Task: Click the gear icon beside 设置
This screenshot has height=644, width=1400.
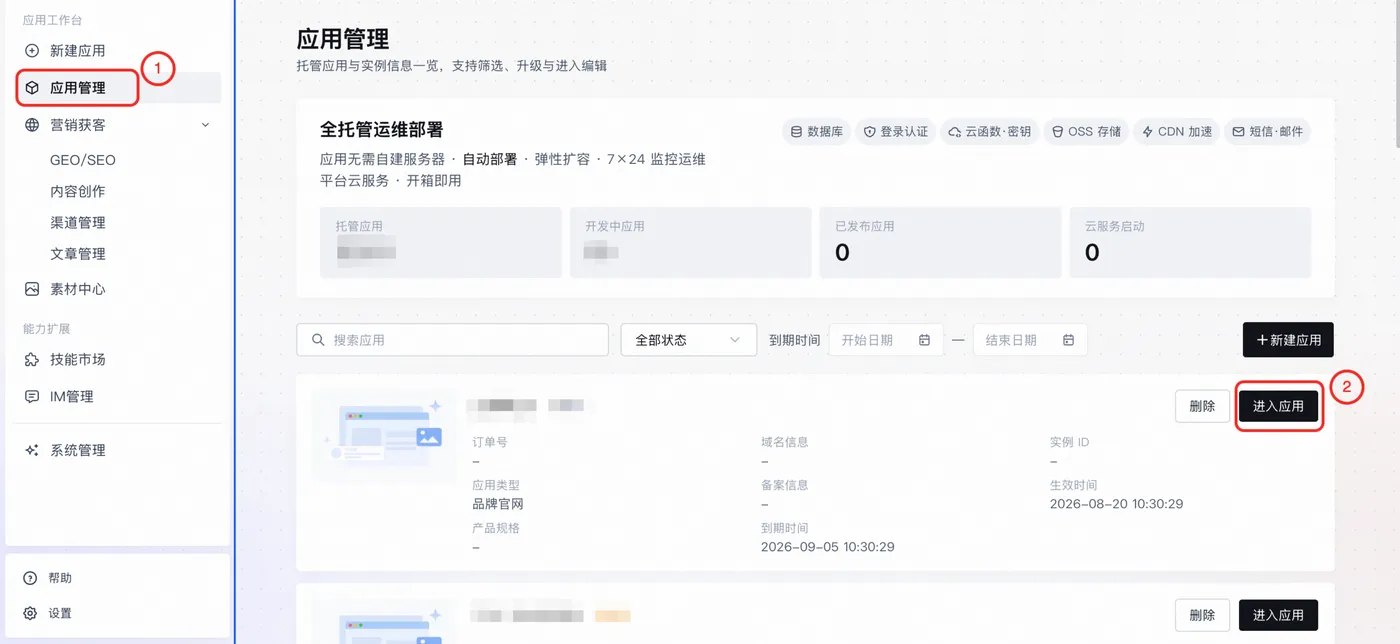Action: (x=30, y=613)
